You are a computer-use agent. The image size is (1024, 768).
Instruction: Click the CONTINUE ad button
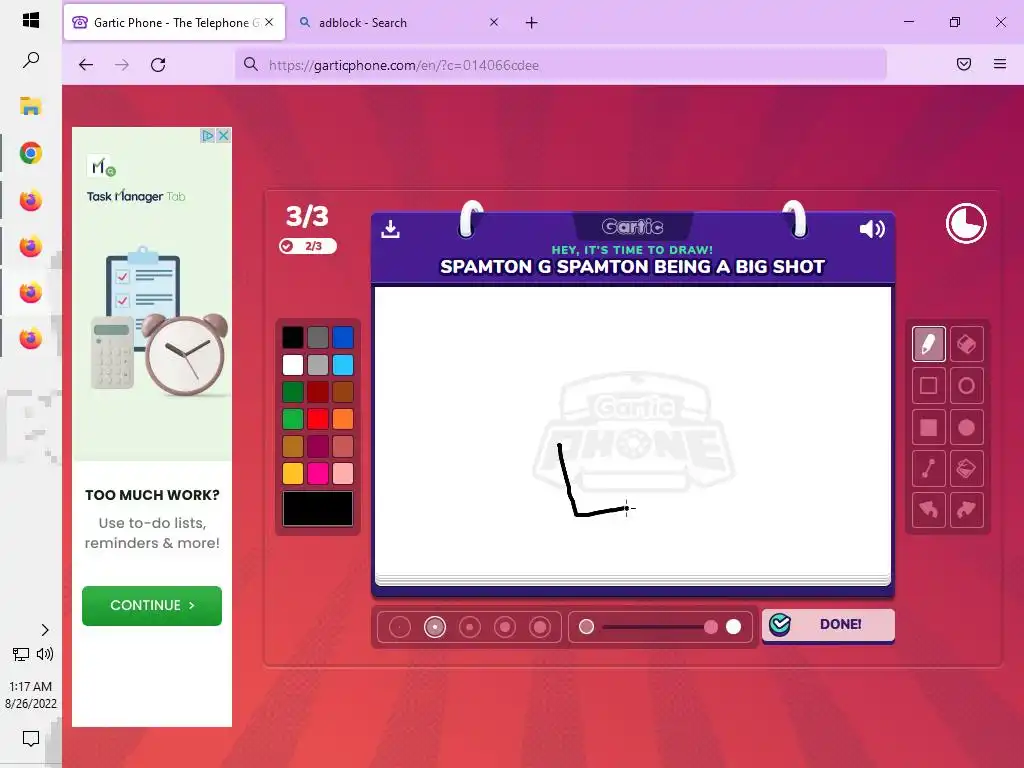(152, 605)
